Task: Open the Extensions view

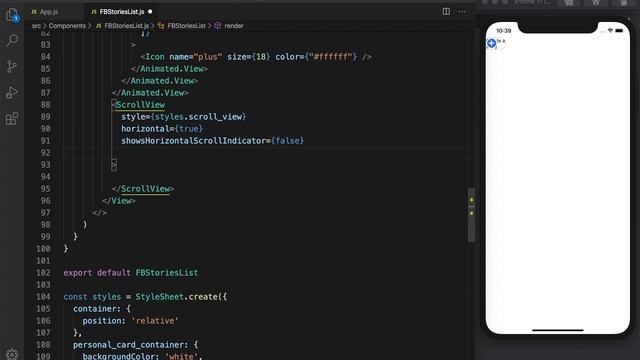Action: (x=12, y=119)
